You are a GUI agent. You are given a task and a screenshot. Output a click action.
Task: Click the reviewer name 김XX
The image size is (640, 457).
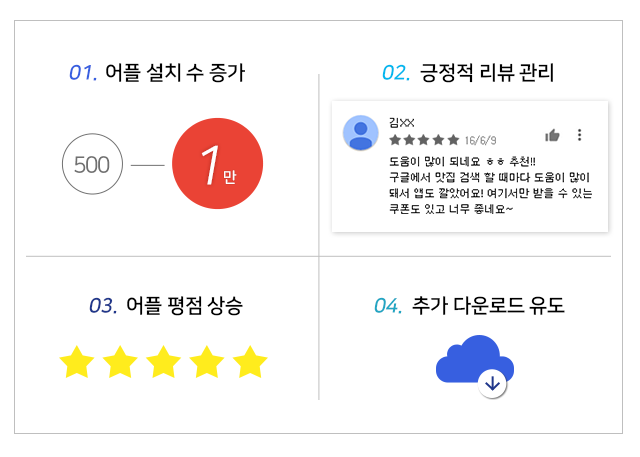[402, 122]
